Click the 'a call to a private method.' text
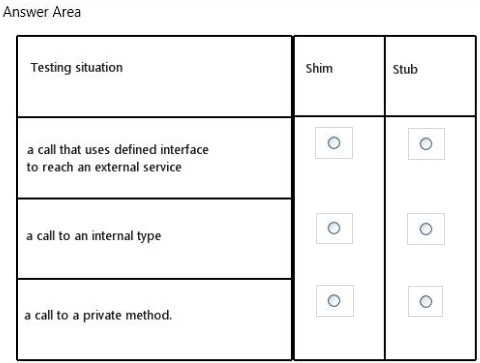Viewport: 480px width, 363px height. pos(98,315)
